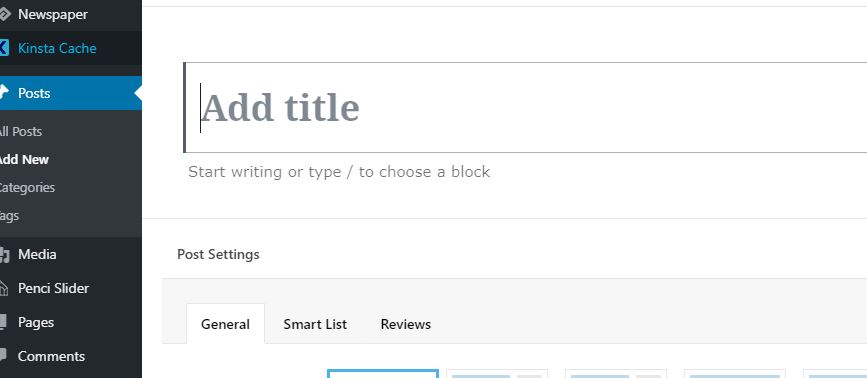
Task: Choose the second post template thumbnail
Action: coord(497,374)
